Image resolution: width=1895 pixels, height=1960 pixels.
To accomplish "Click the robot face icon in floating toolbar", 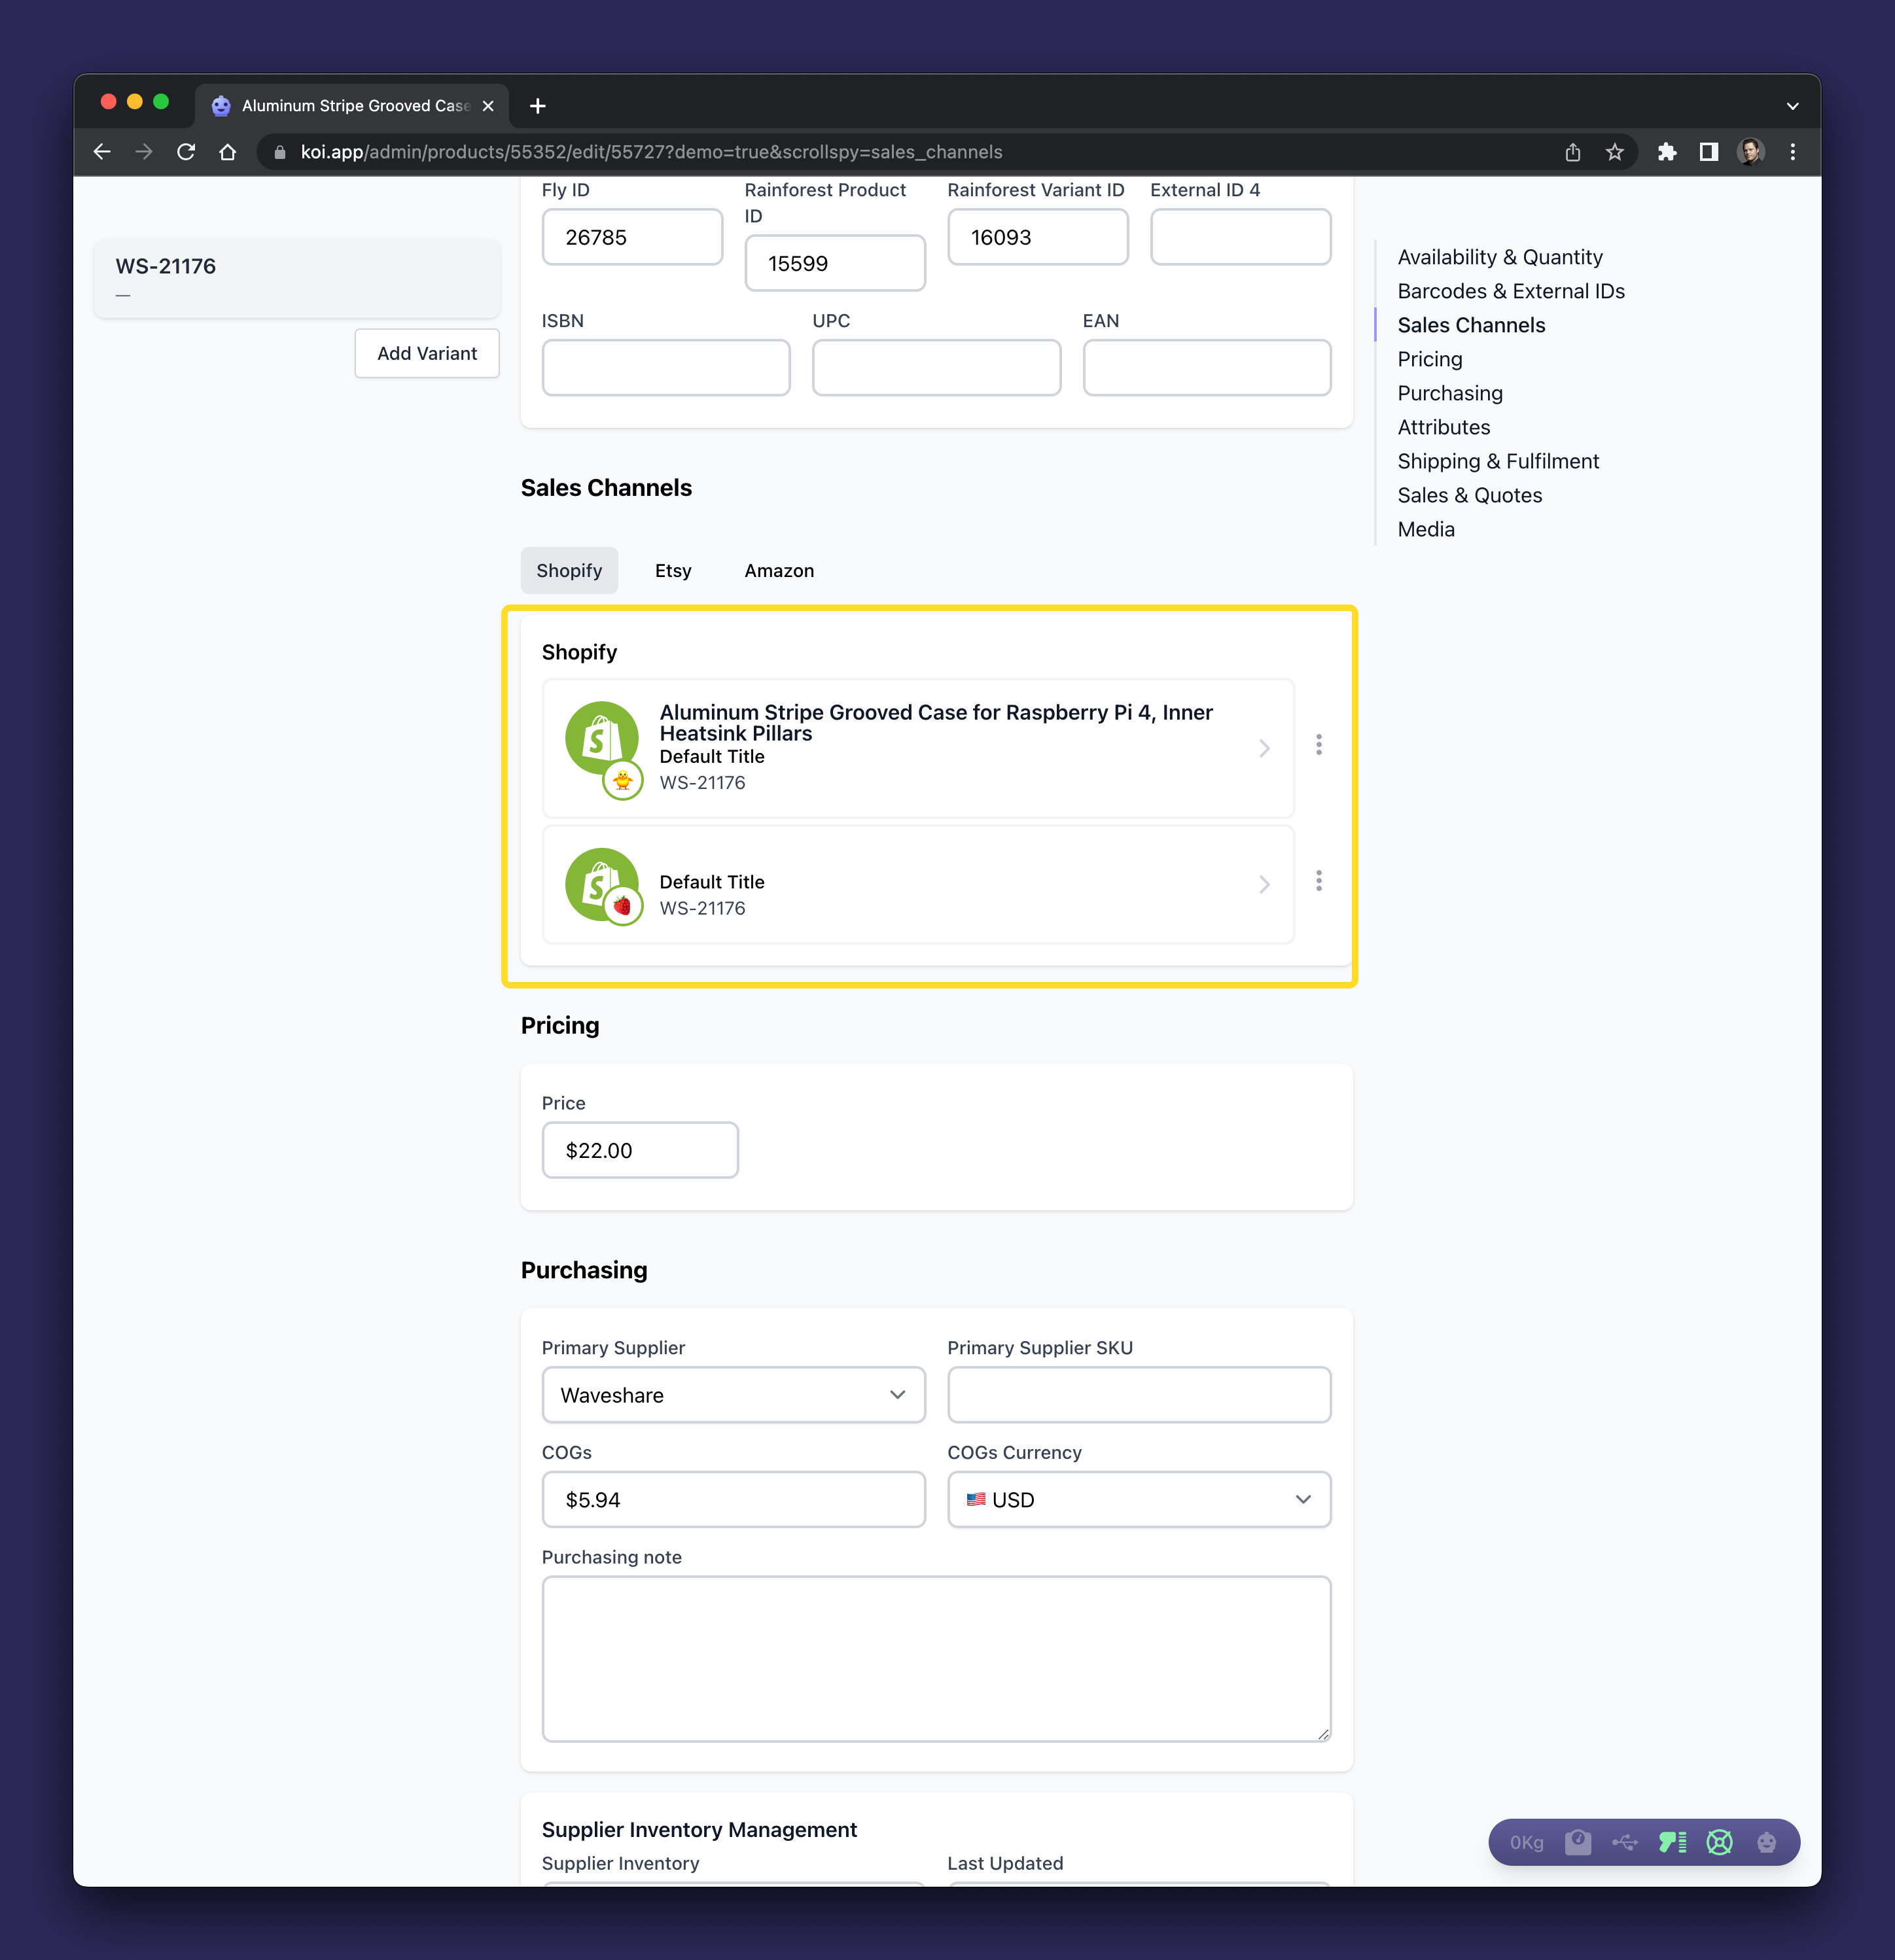I will [1766, 1842].
